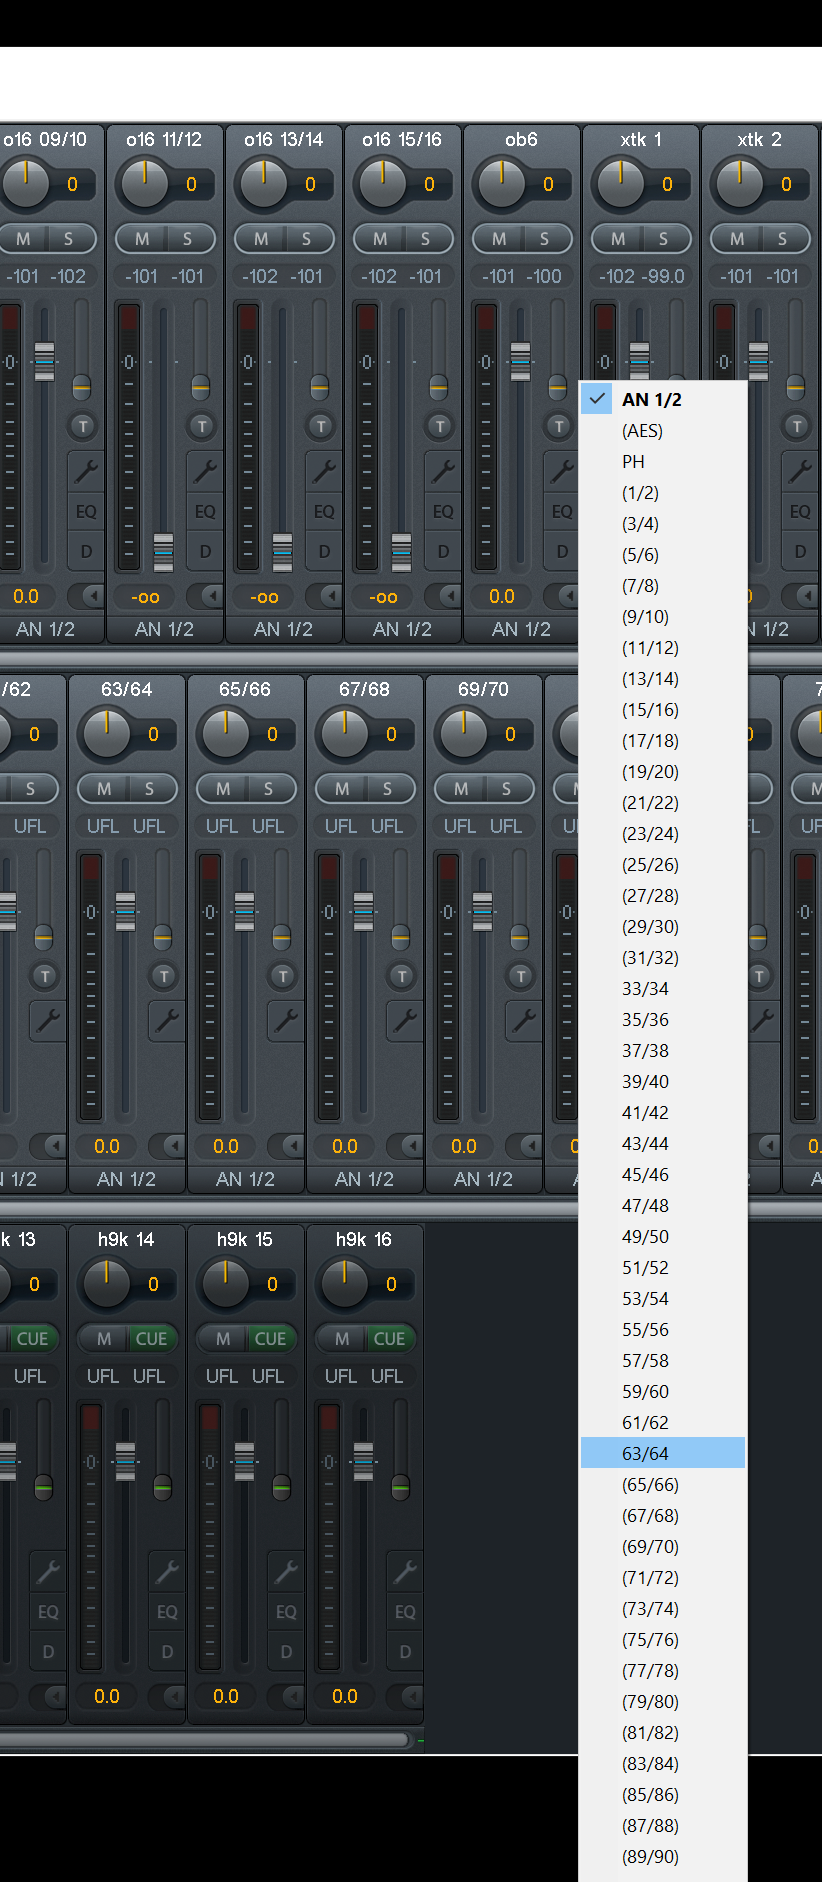Open Dynamics D panel on o16 15/16

[x=442, y=551]
